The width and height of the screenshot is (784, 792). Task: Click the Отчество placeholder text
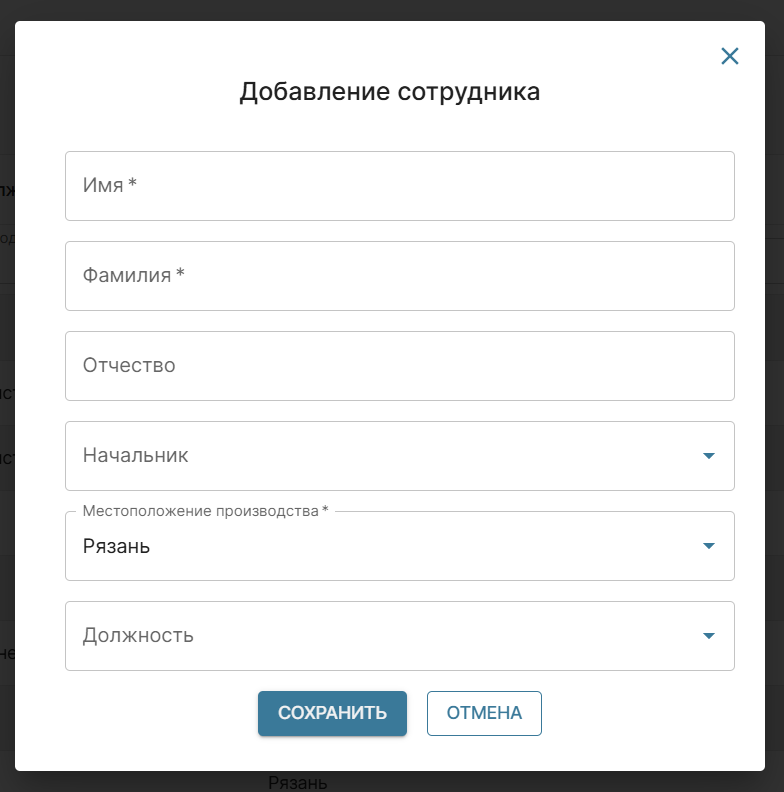click(129, 366)
